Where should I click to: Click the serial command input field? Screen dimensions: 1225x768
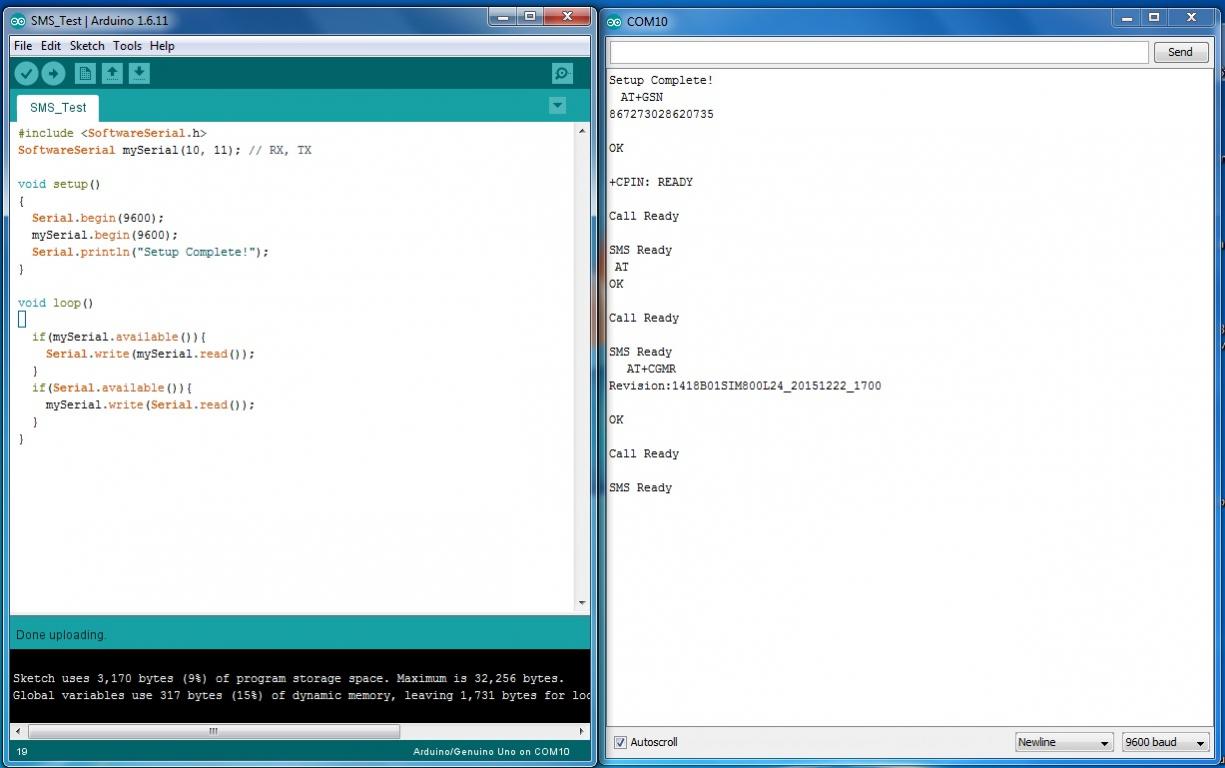click(x=878, y=52)
